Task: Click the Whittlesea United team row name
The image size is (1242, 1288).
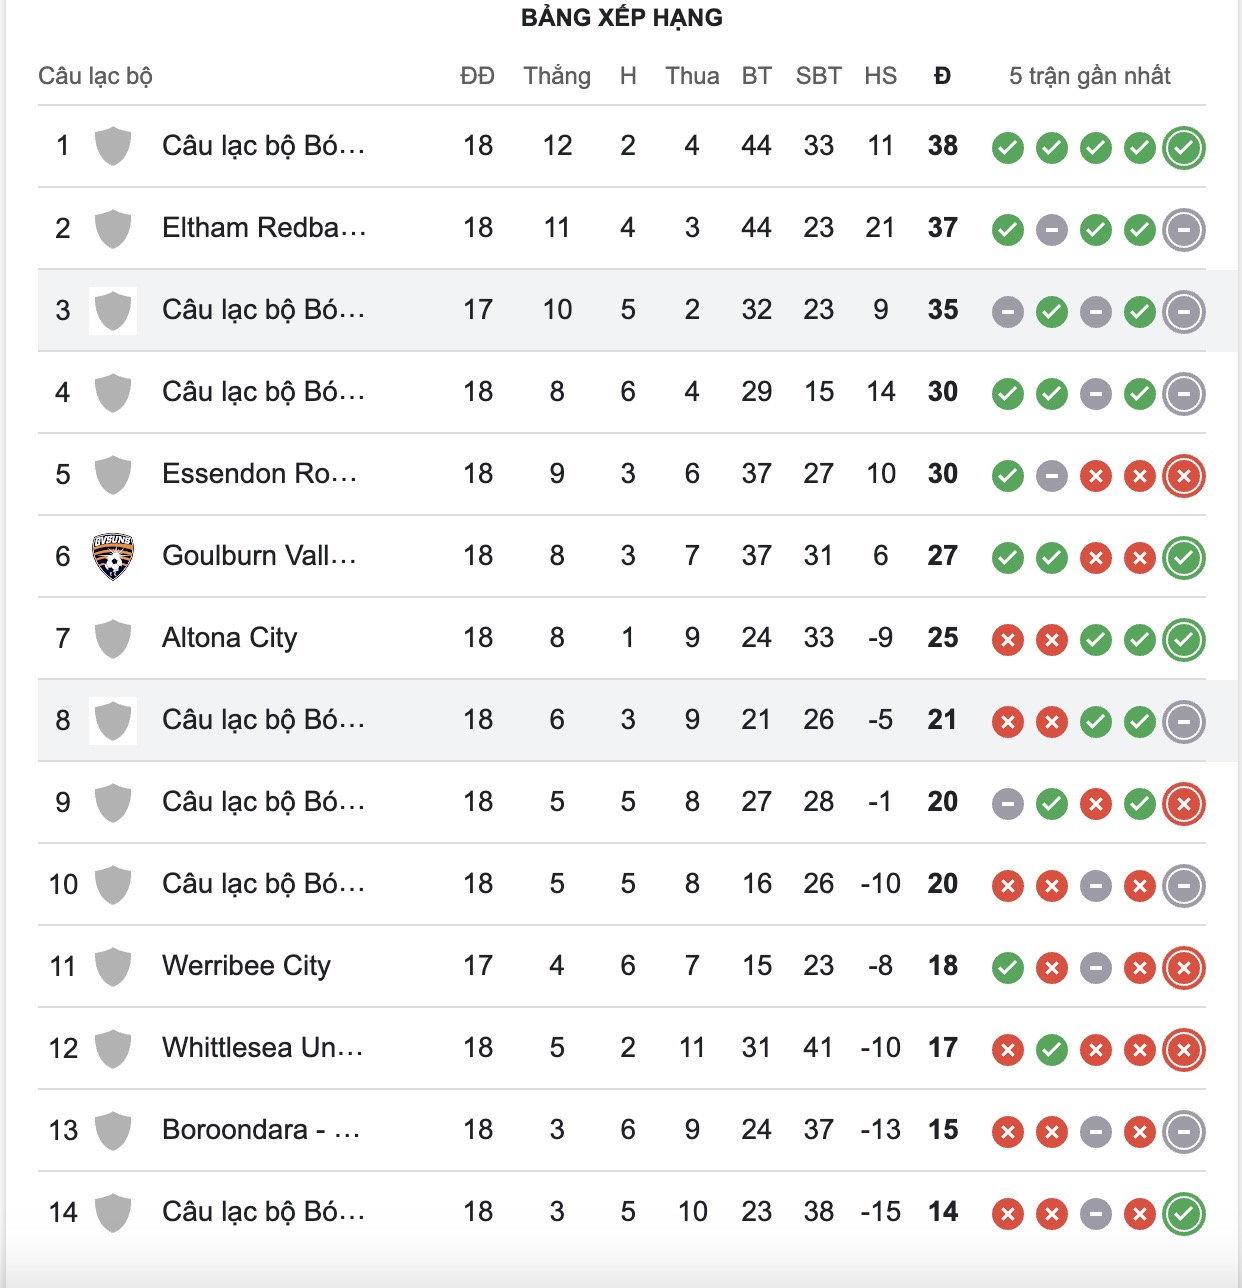Action: (262, 1048)
